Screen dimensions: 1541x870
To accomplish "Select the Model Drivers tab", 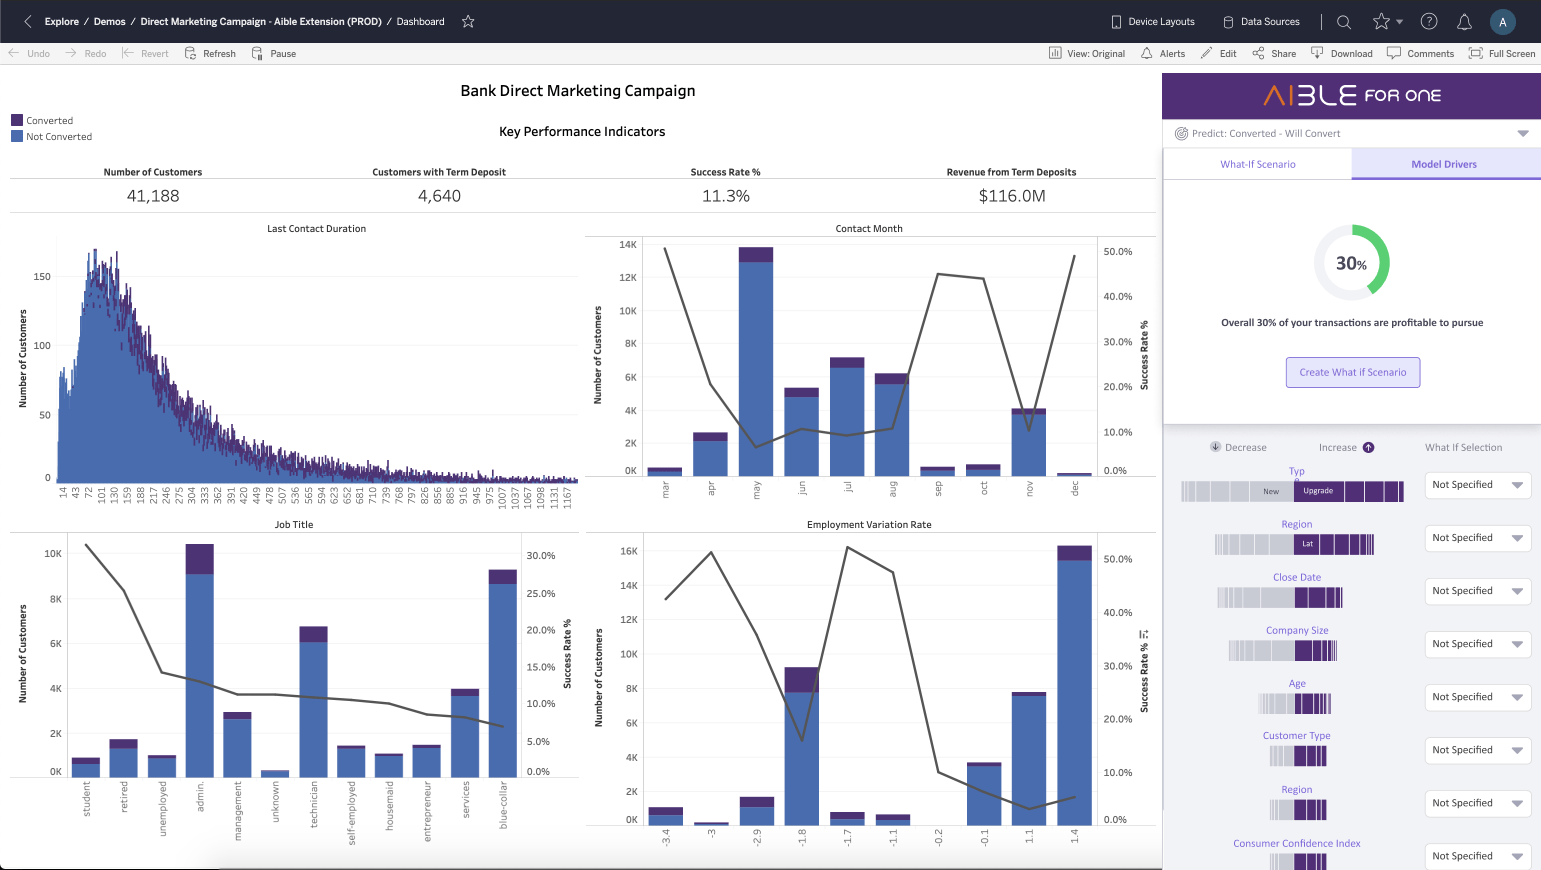I will [x=1444, y=164].
